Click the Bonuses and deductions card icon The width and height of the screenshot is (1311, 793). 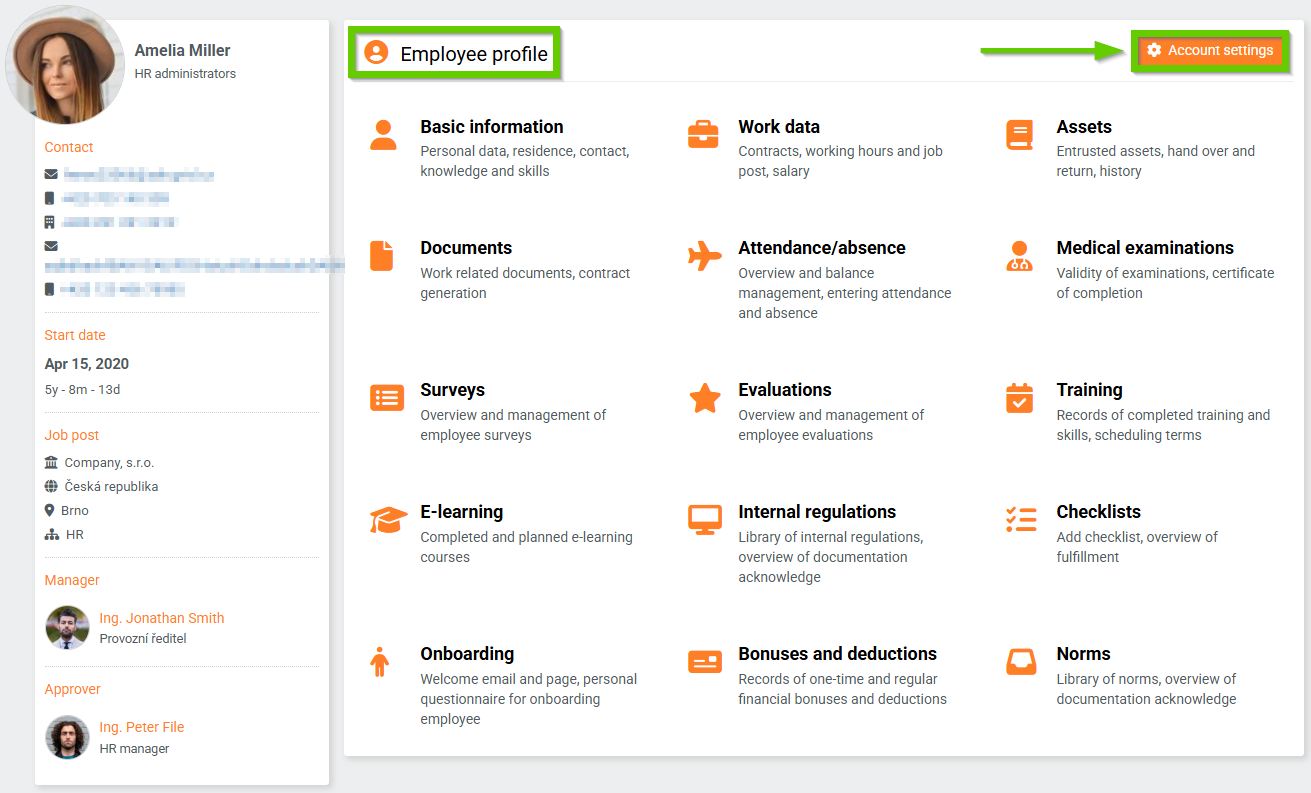[x=705, y=662]
